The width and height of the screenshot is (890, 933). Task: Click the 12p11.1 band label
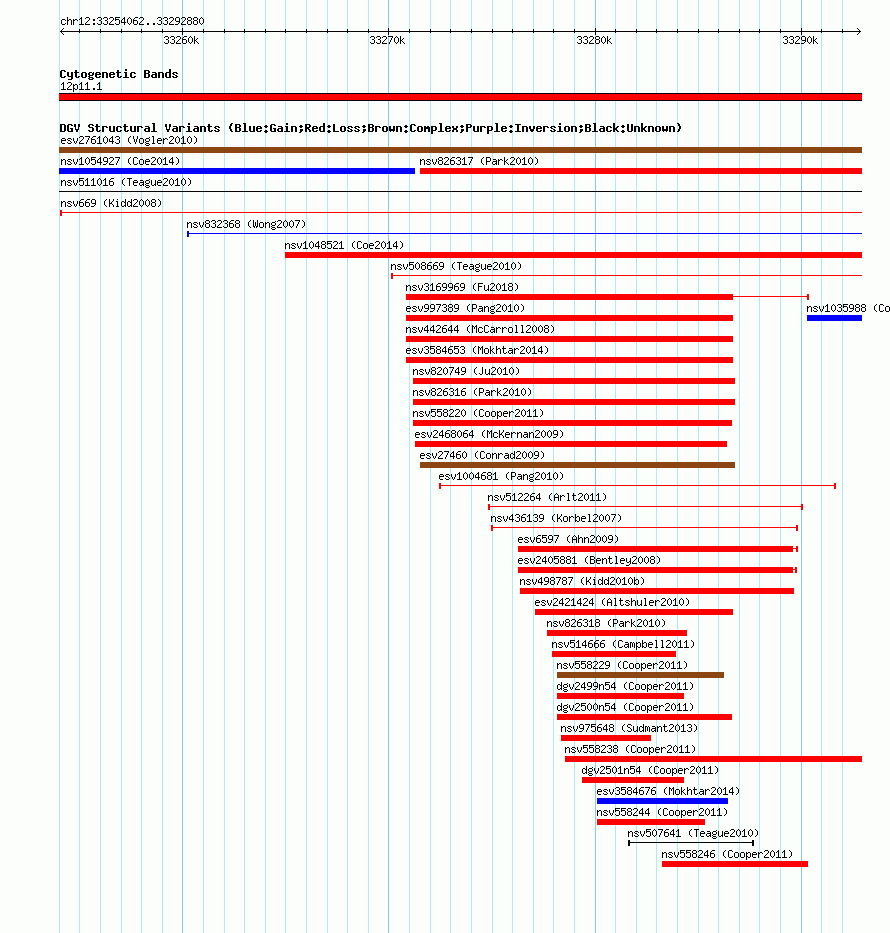[x=81, y=86]
